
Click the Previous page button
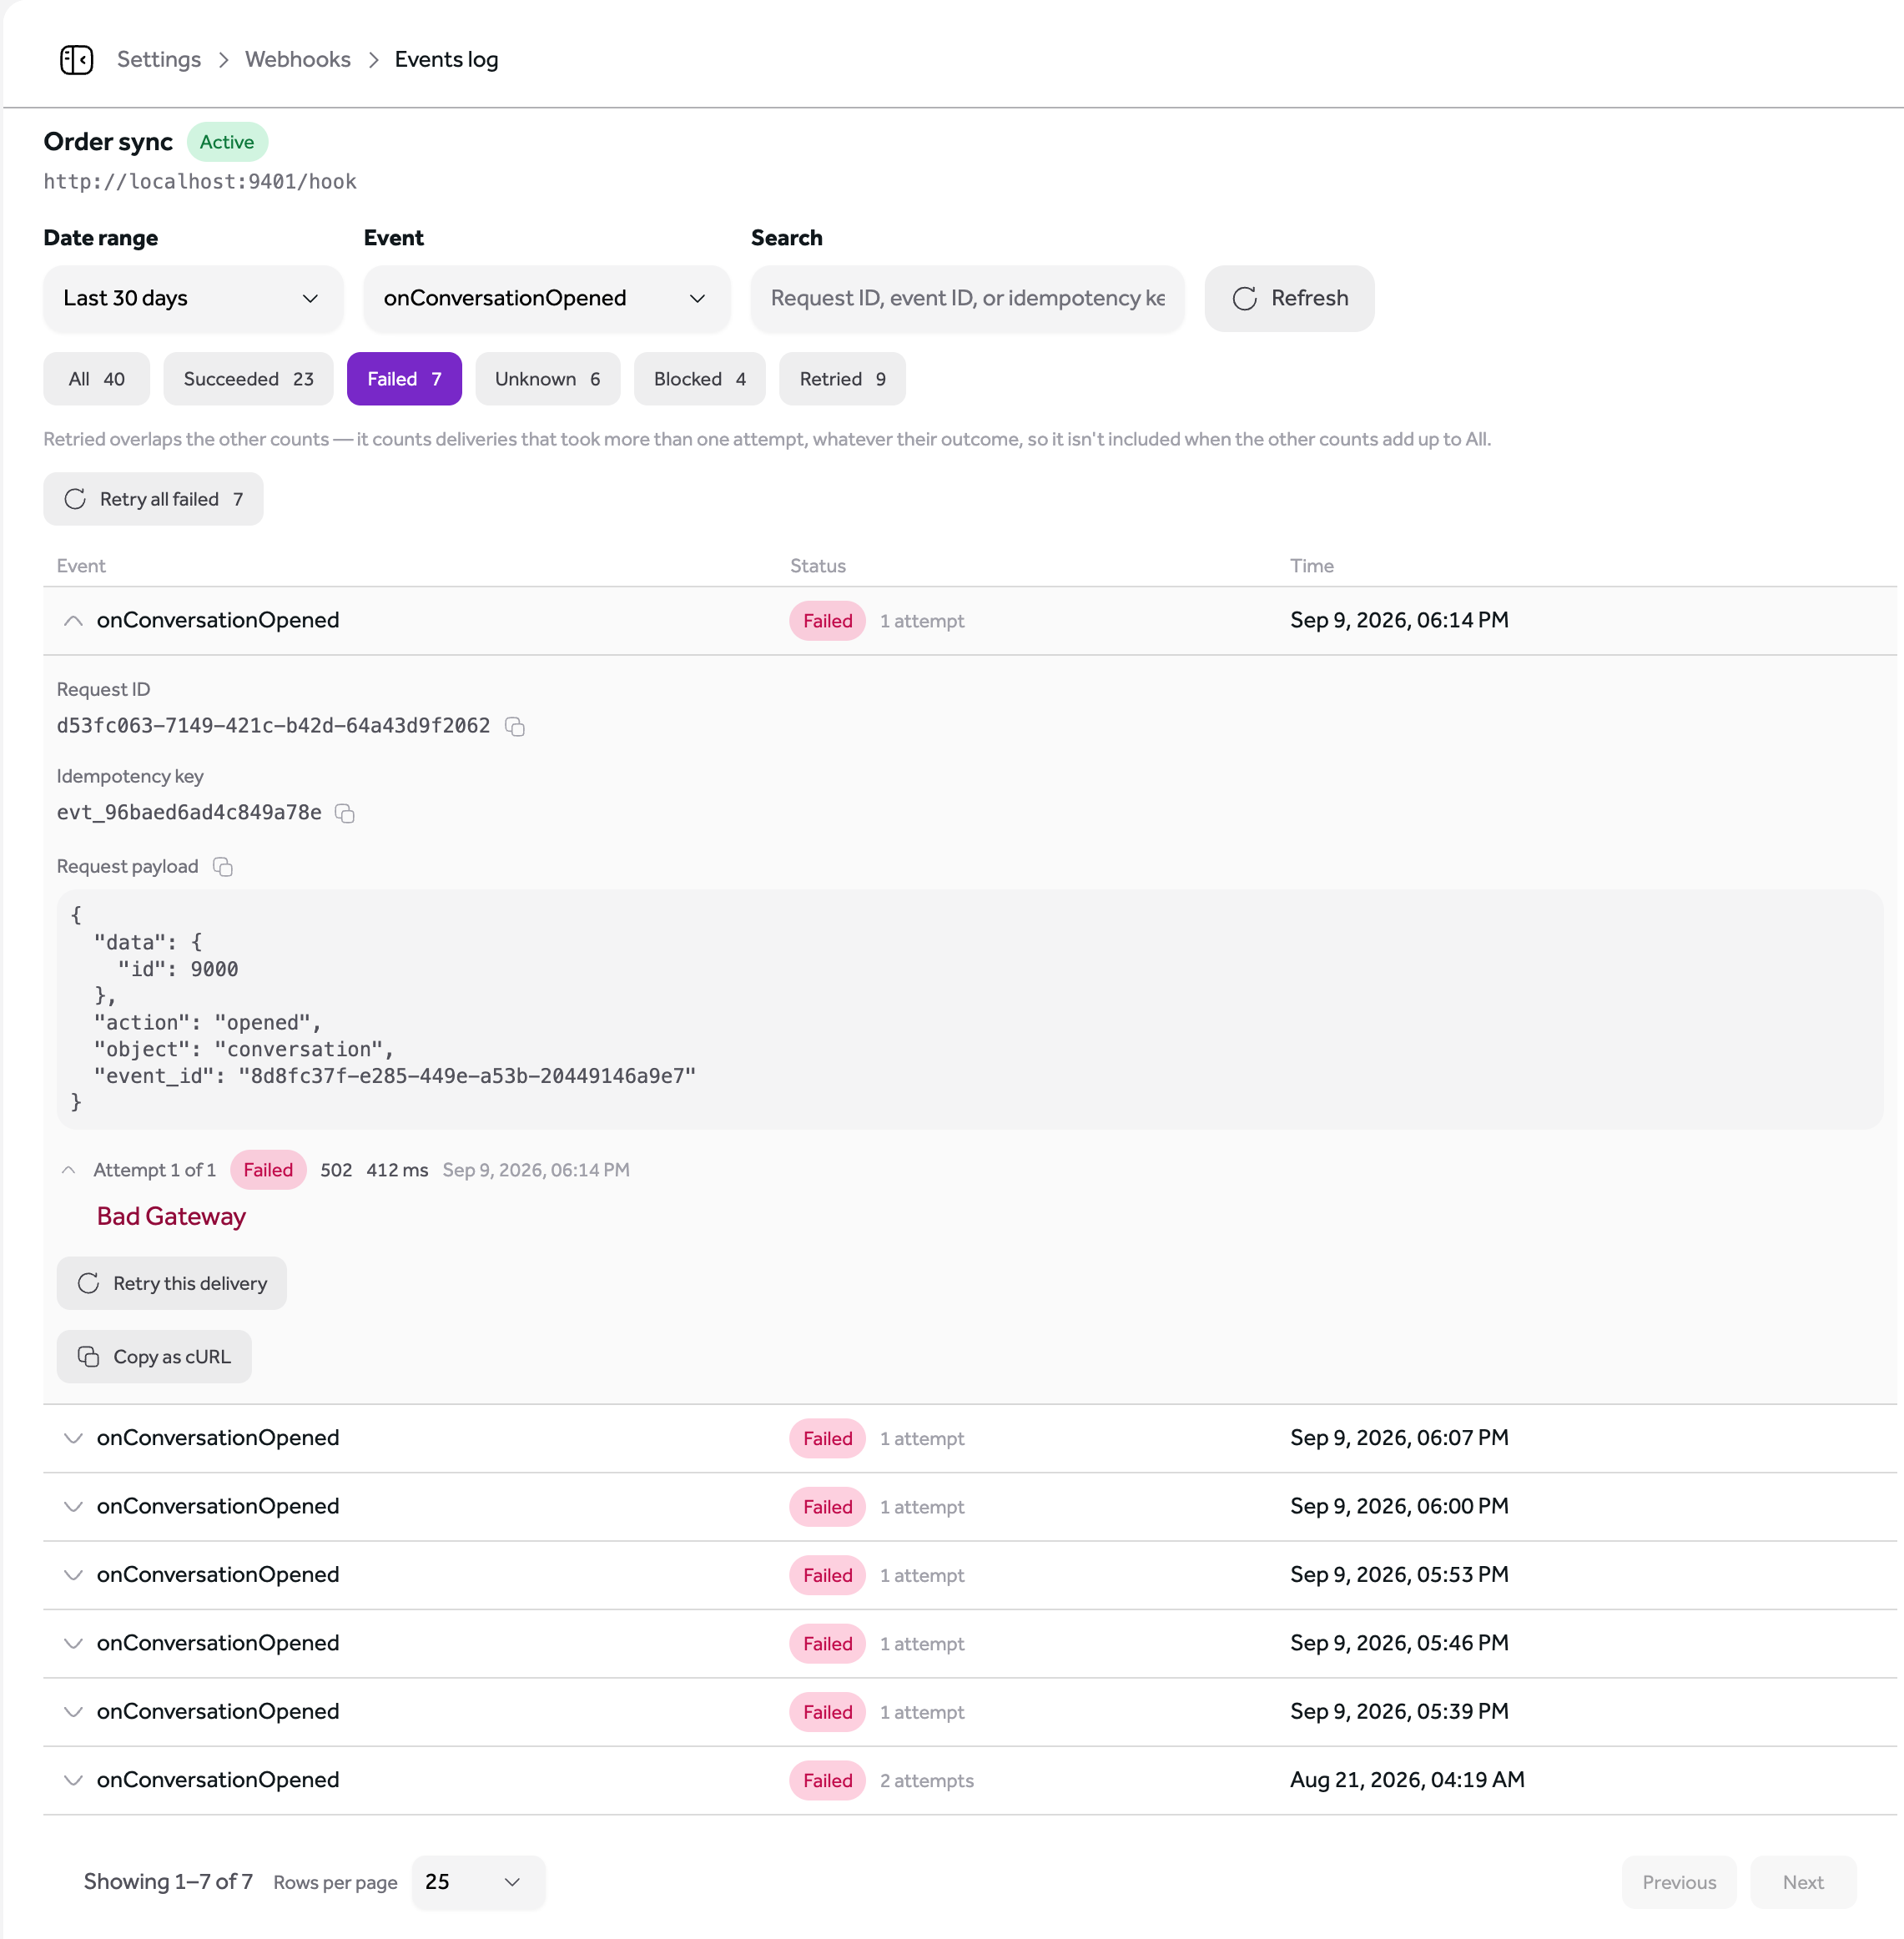click(x=1679, y=1882)
